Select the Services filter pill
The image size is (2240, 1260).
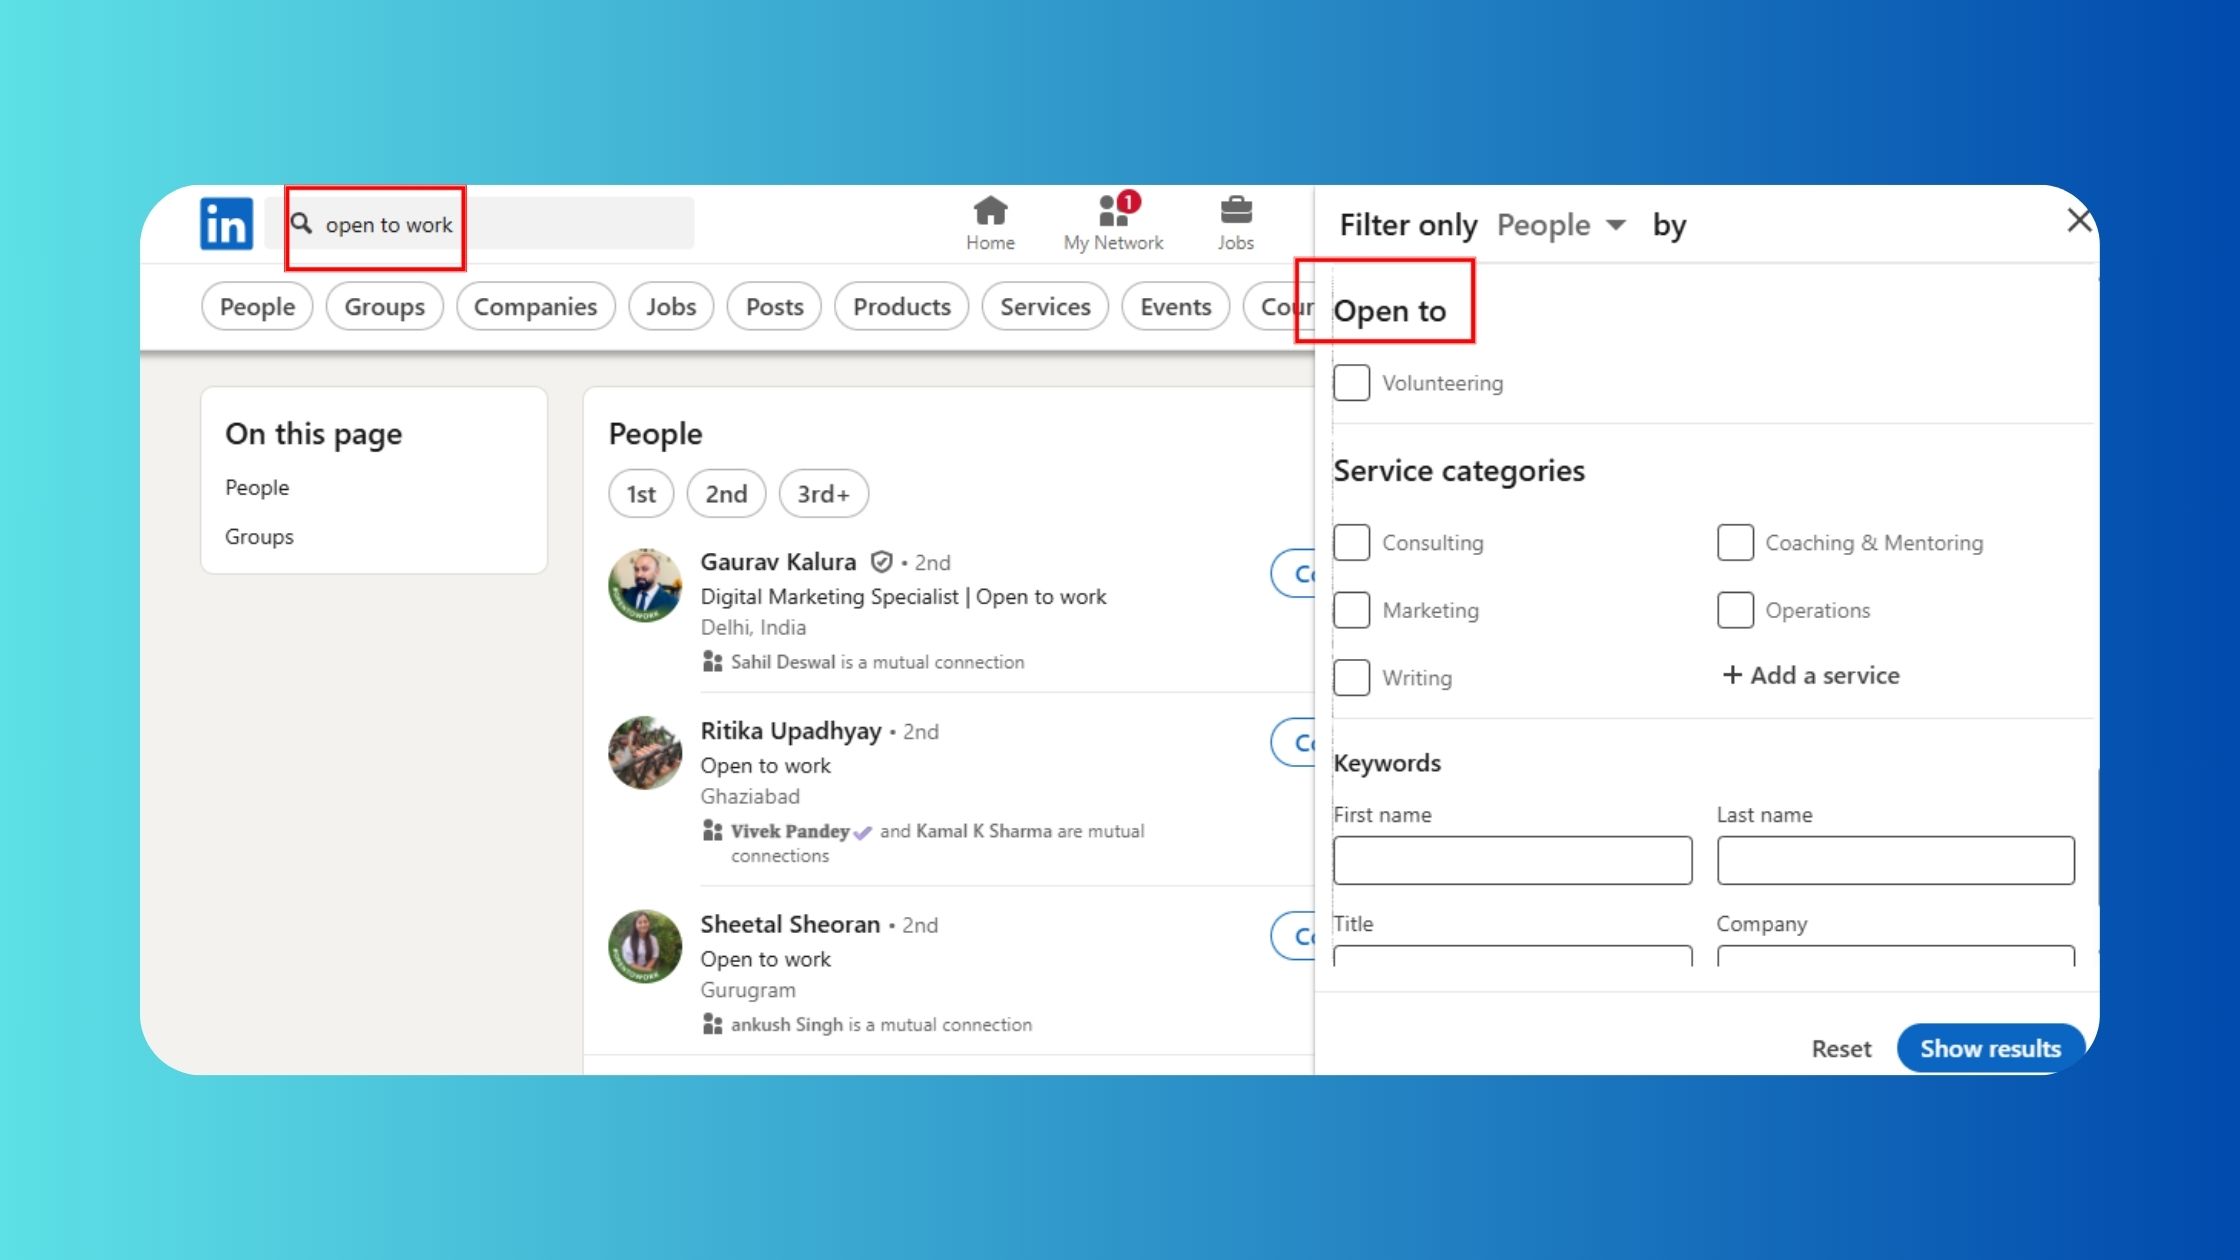(1045, 306)
